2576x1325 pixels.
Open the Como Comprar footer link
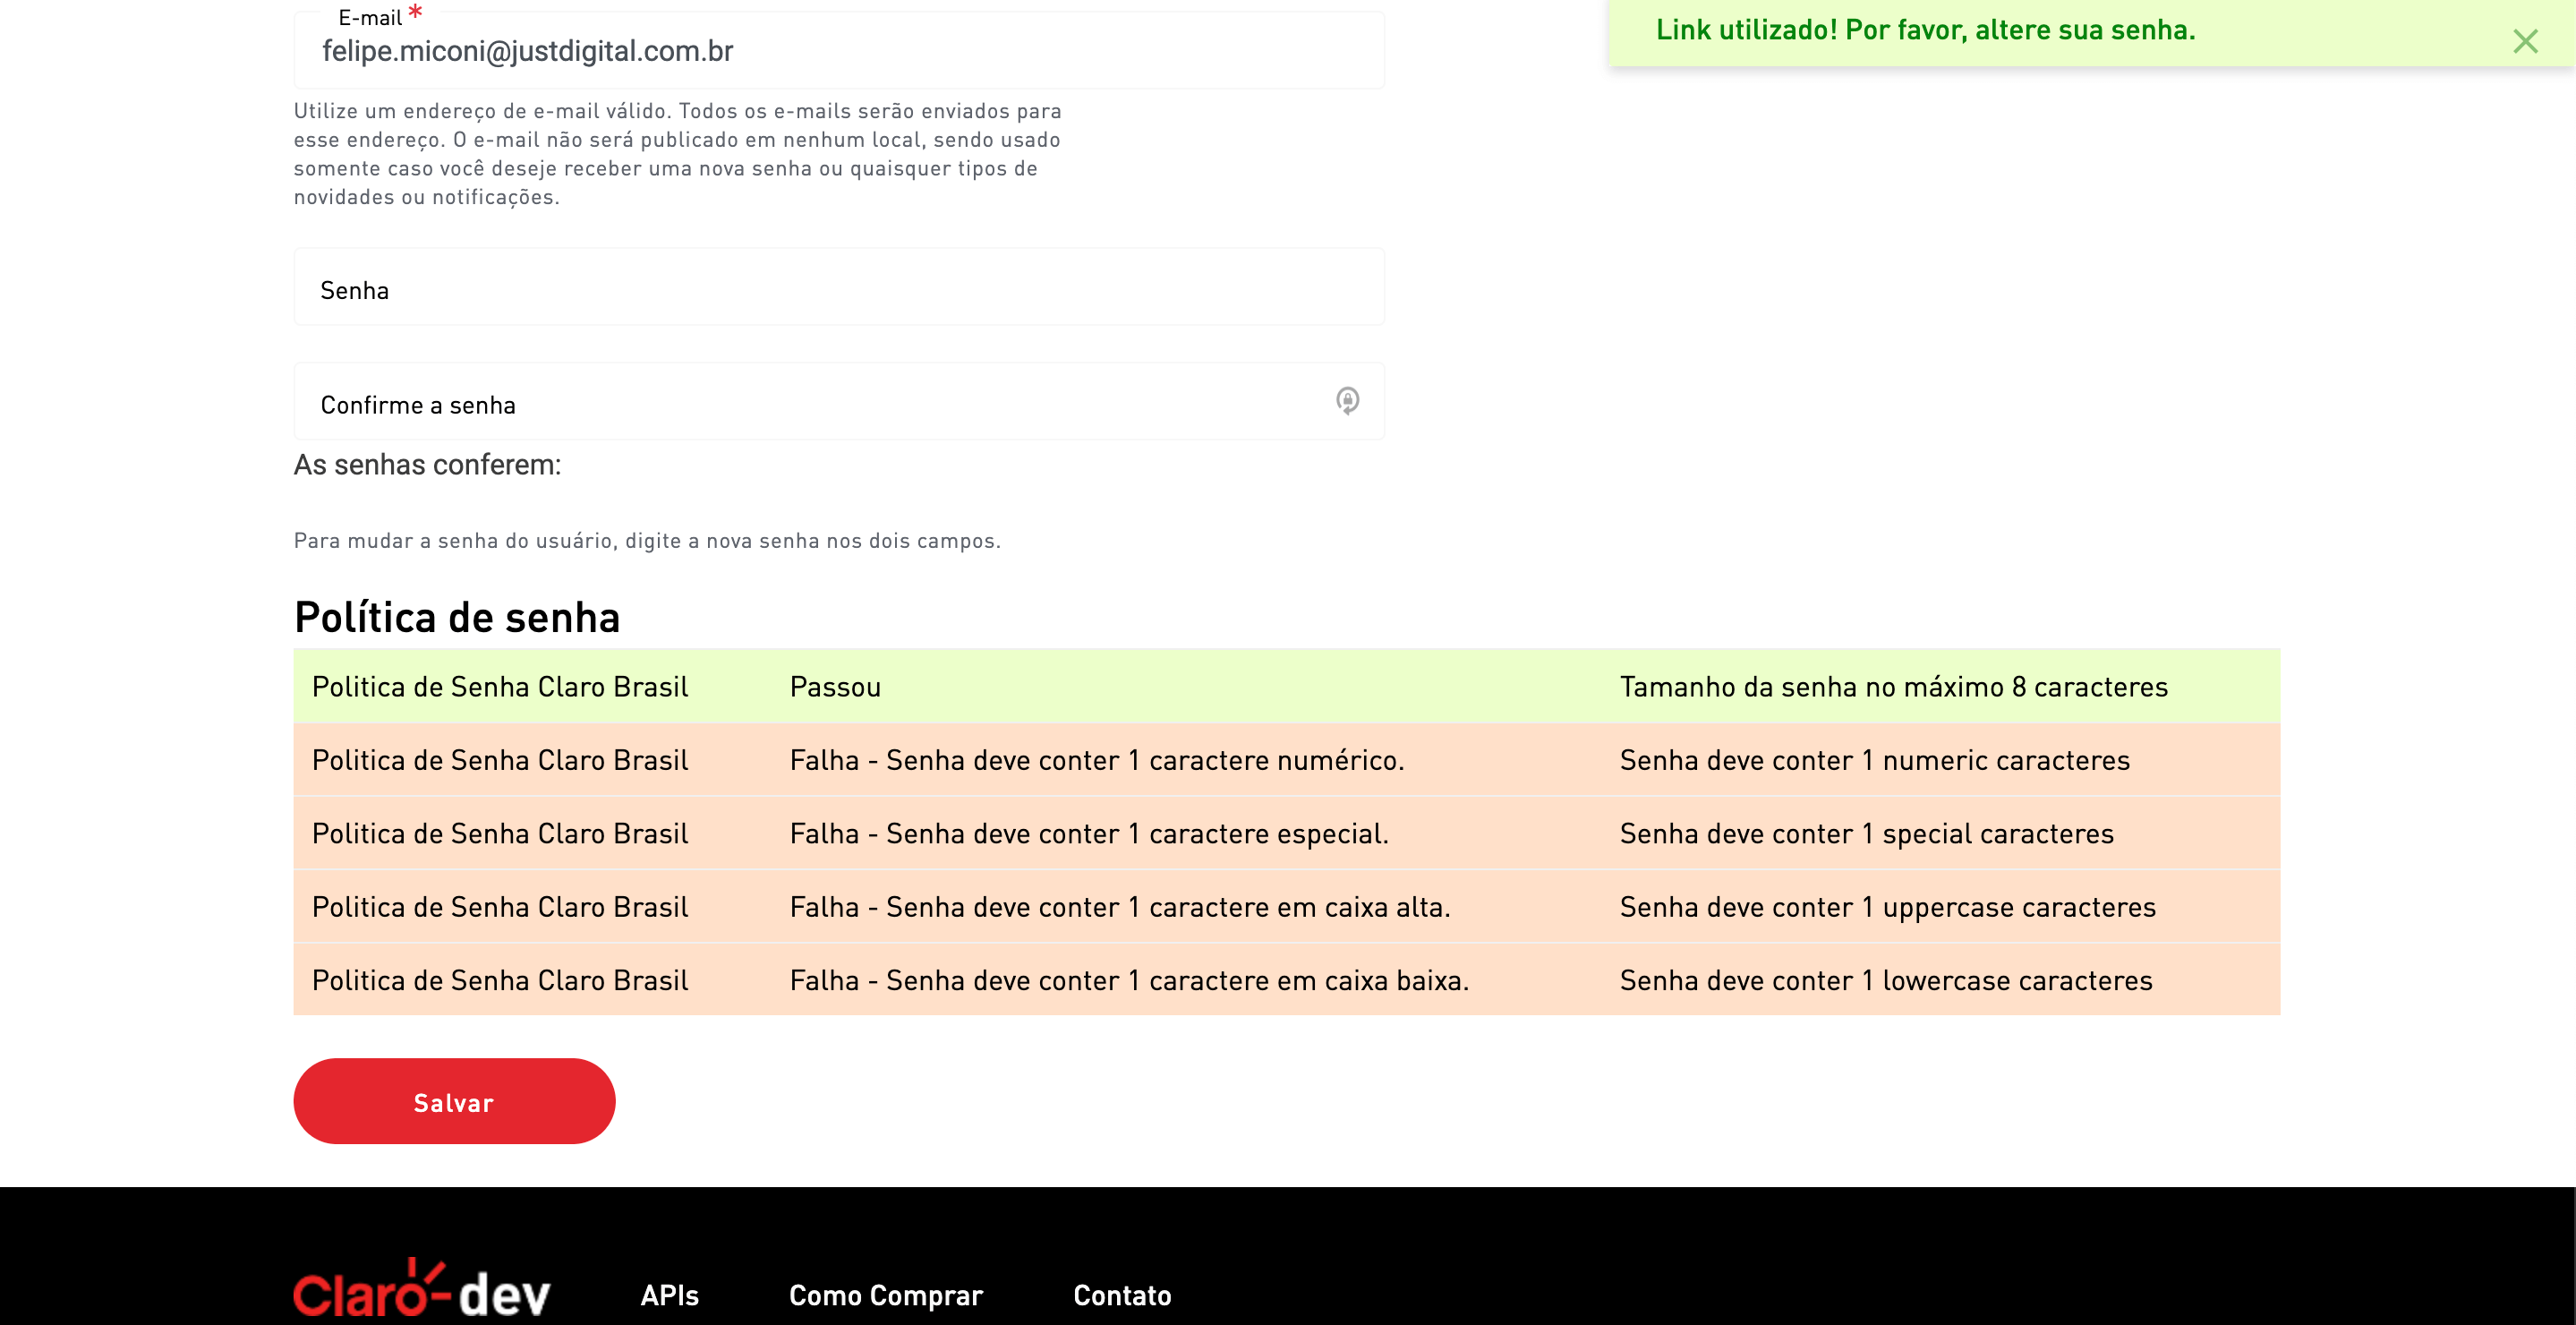coord(885,1295)
